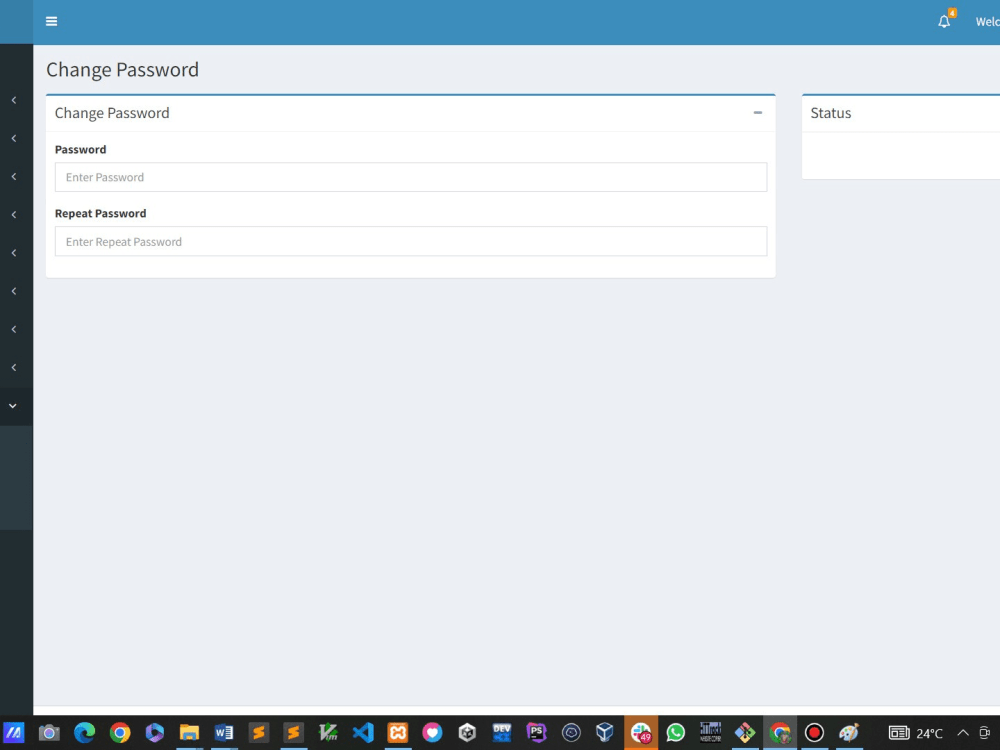The height and width of the screenshot is (750, 1000).
Task: Focus the Enter Password input field
Action: (411, 177)
